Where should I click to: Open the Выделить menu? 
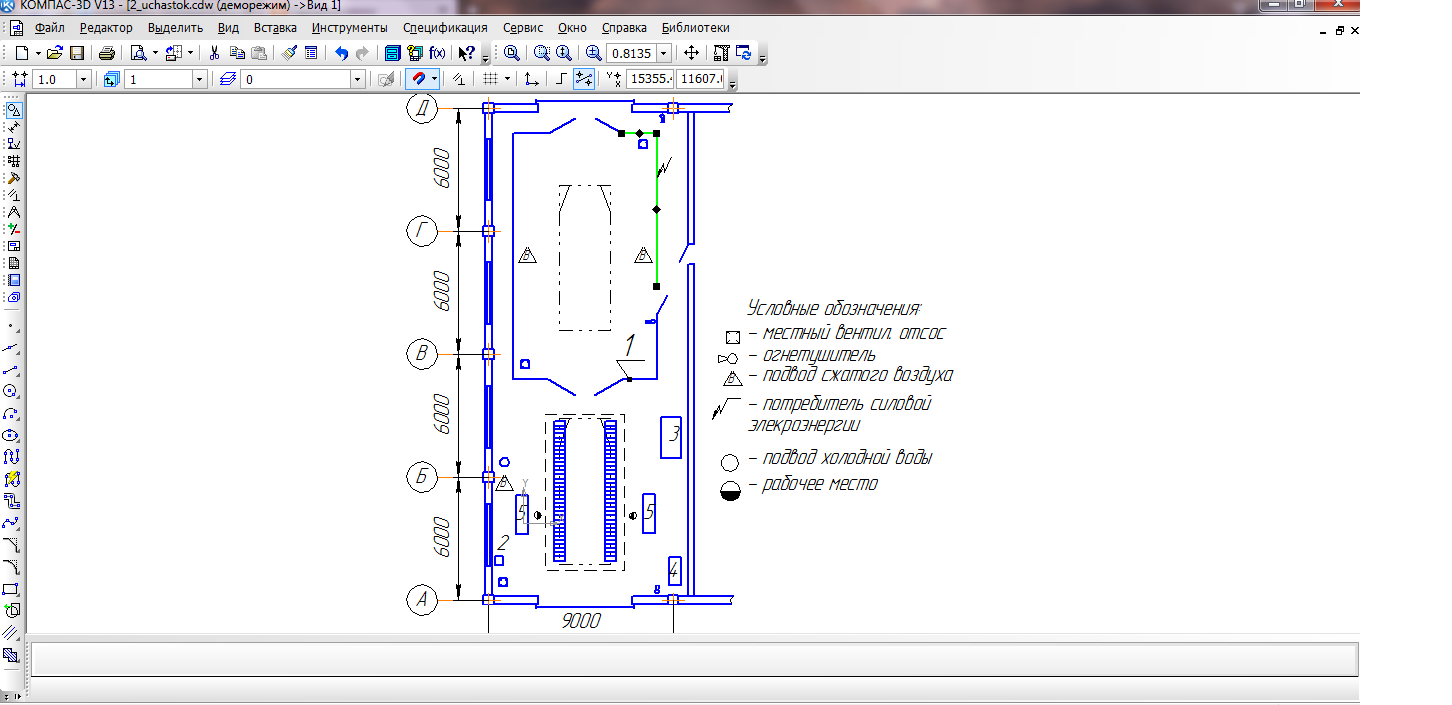pos(175,28)
